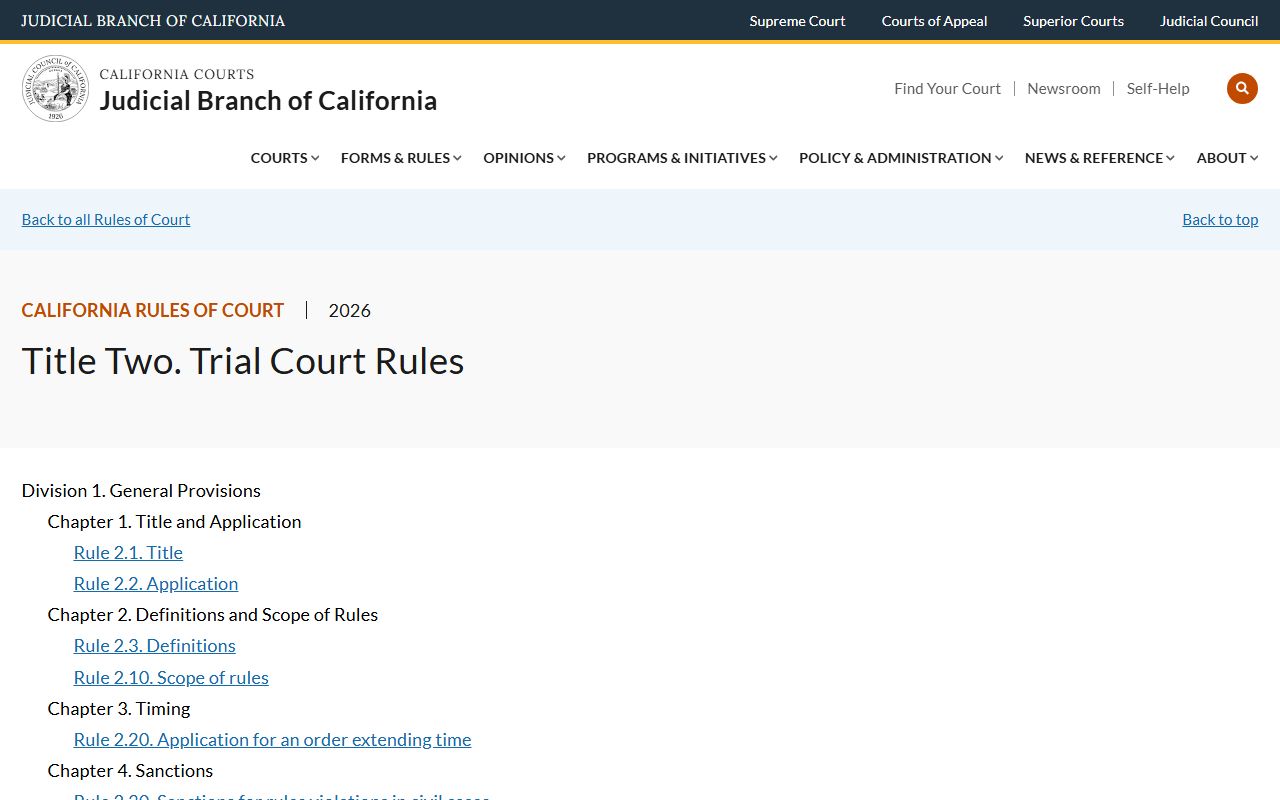This screenshot has height=800, width=1280.
Task: Click the California Rules of Court label
Action: [153, 311]
